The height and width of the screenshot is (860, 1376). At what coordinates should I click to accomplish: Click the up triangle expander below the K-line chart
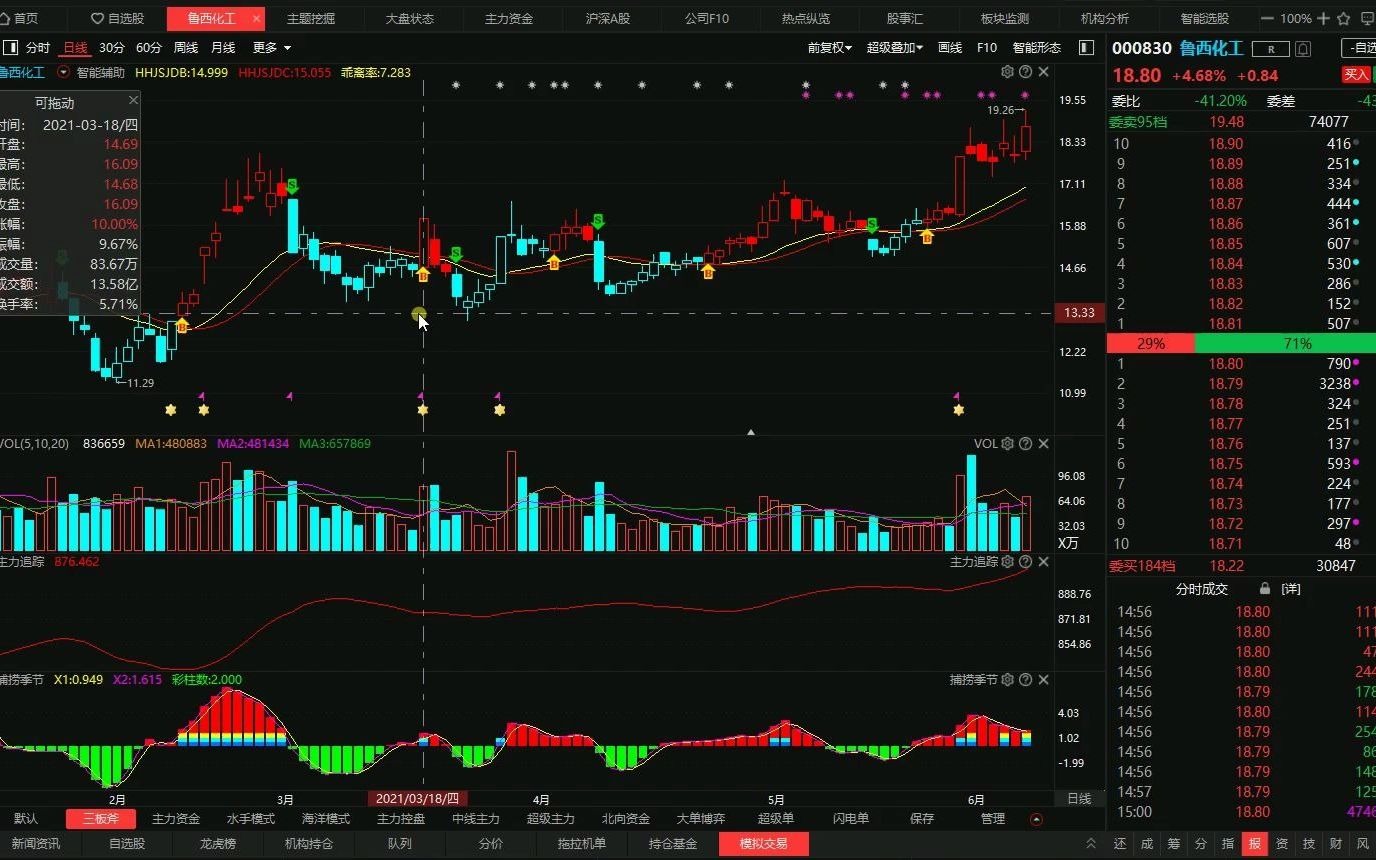click(x=751, y=432)
